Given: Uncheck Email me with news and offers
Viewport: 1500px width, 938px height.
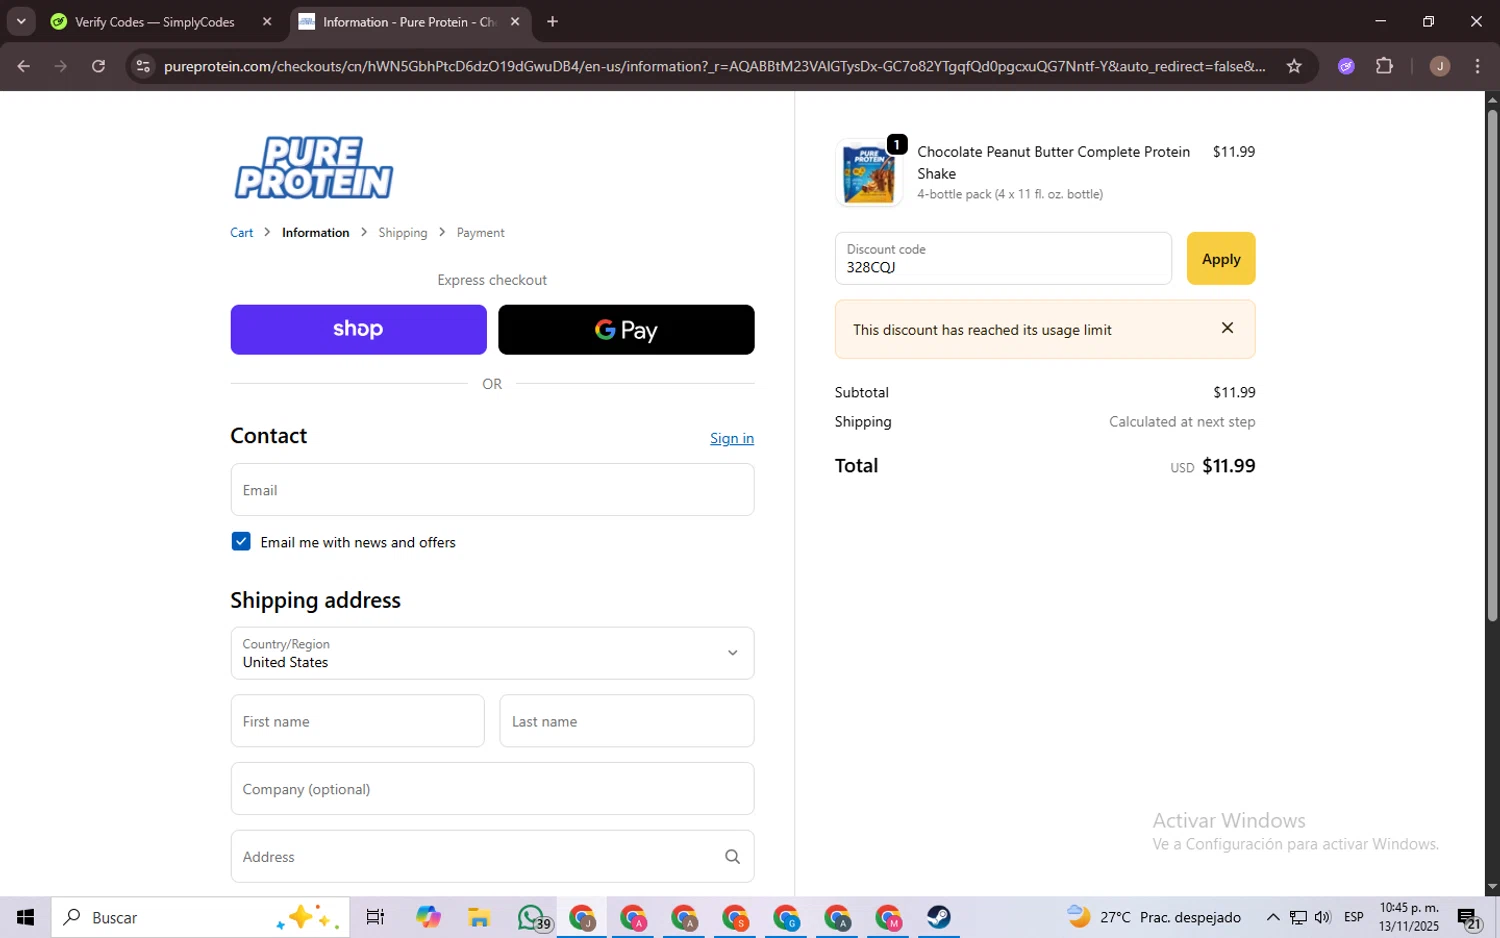Looking at the screenshot, I should click(x=241, y=541).
